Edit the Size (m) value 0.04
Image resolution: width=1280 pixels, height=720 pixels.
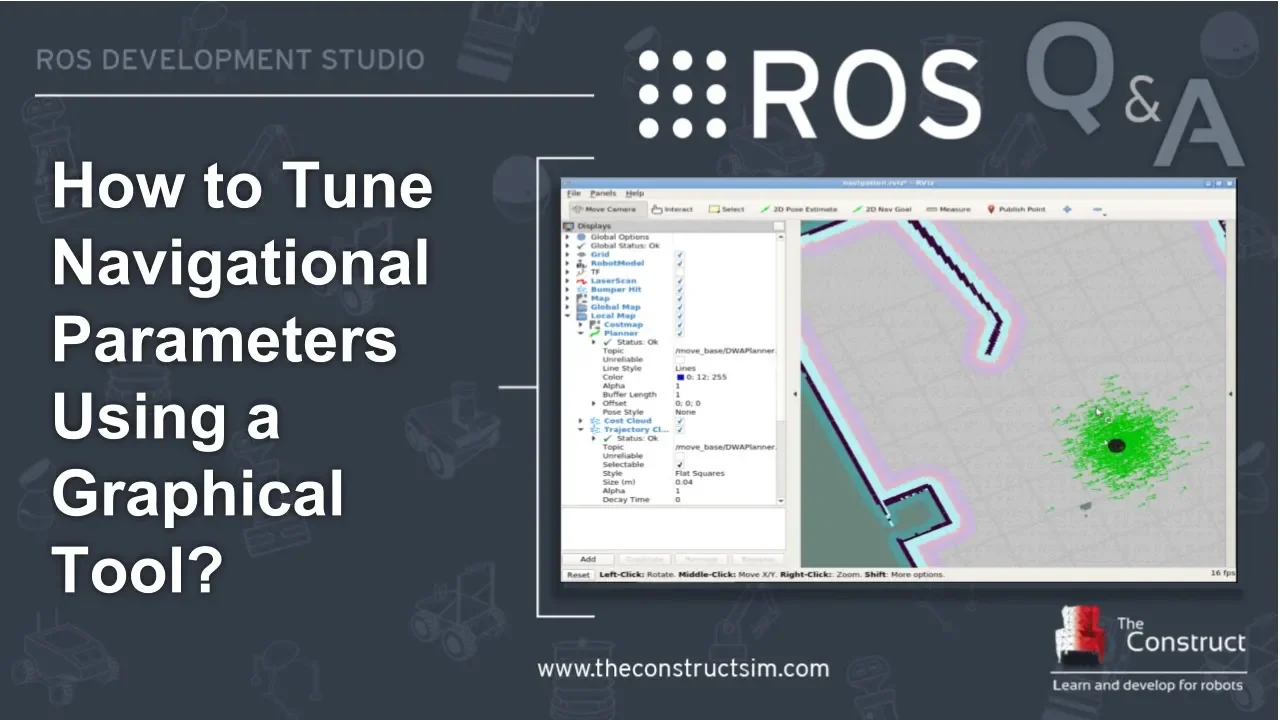point(684,482)
